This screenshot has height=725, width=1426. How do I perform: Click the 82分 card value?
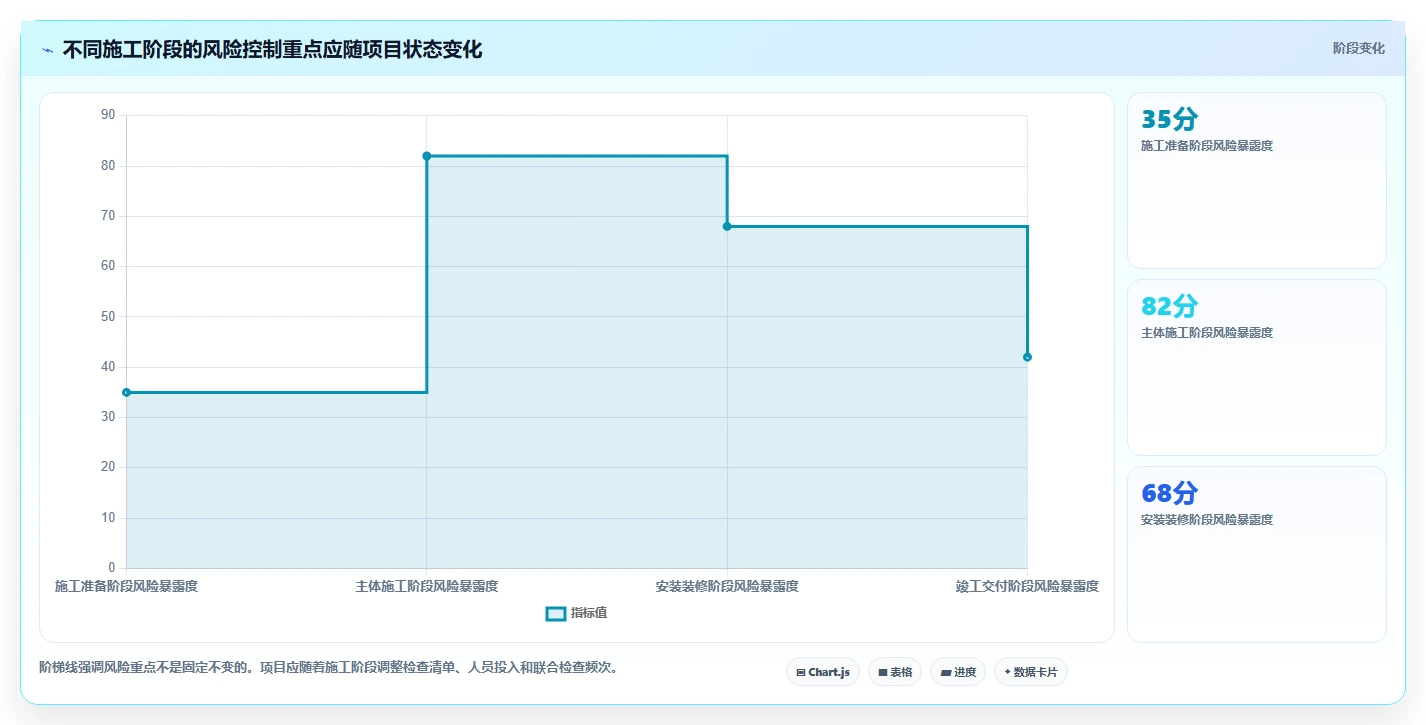point(1169,306)
